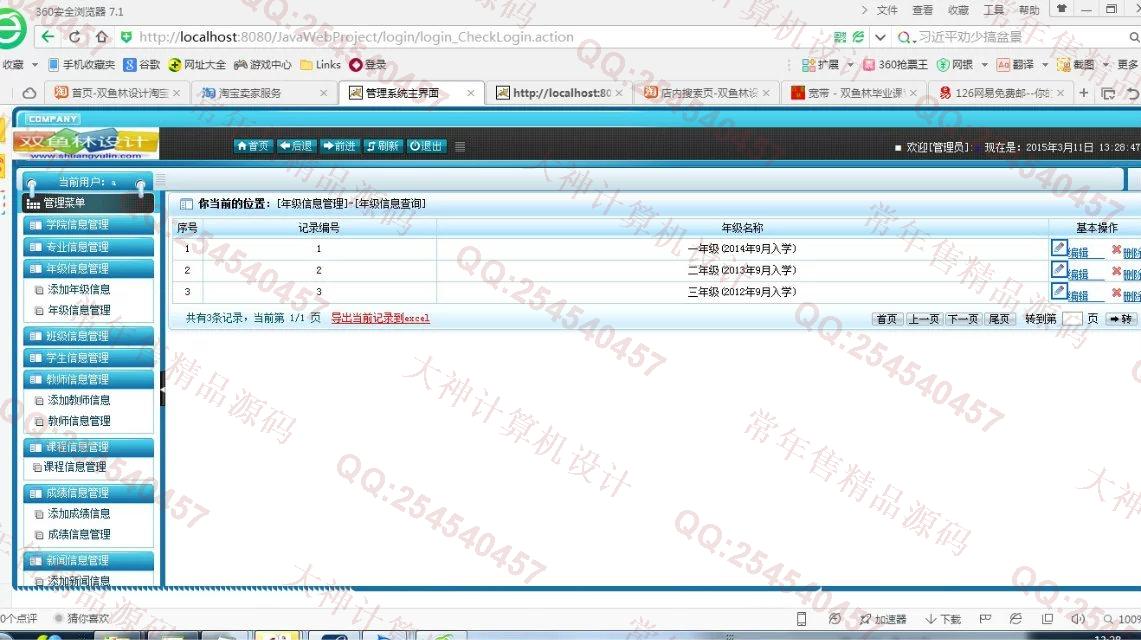The height and width of the screenshot is (640, 1141).
Task: Open 添加年级信息 in sidebar
Action: tap(79, 289)
